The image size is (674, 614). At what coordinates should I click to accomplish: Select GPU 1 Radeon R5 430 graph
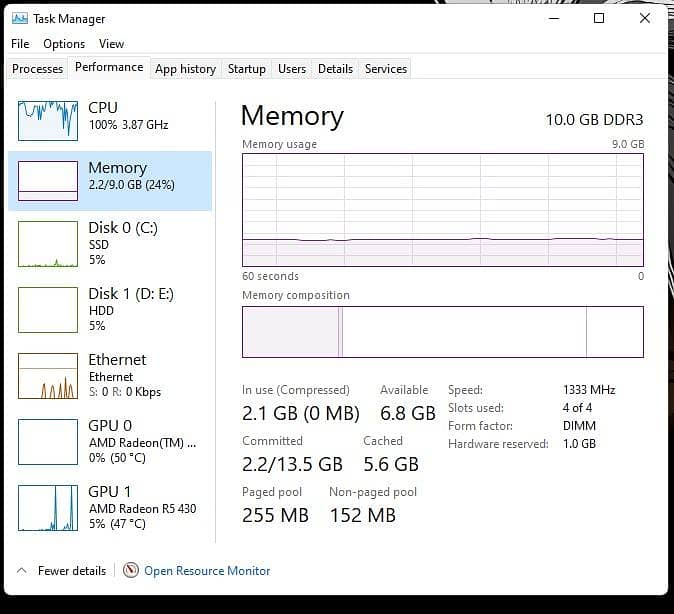(48, 508)
